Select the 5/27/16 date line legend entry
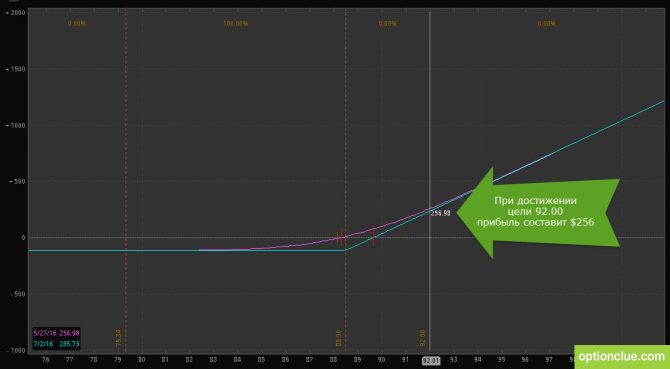 [x=56, y=333]
